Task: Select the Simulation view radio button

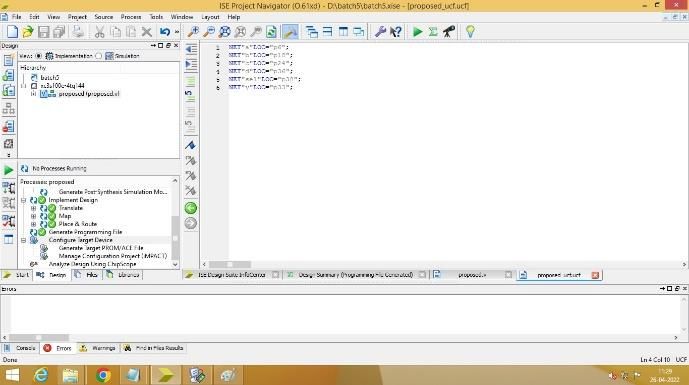Action: (98, 56)
